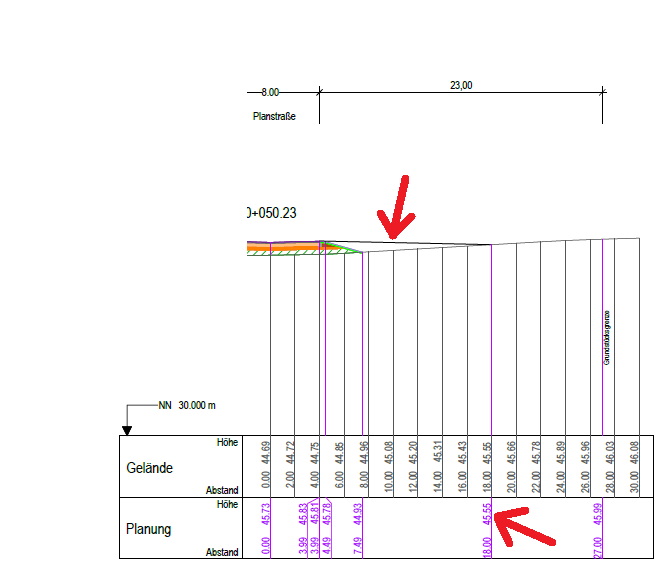
Task: Select the Gelände row label
Action: pos(150,468)
